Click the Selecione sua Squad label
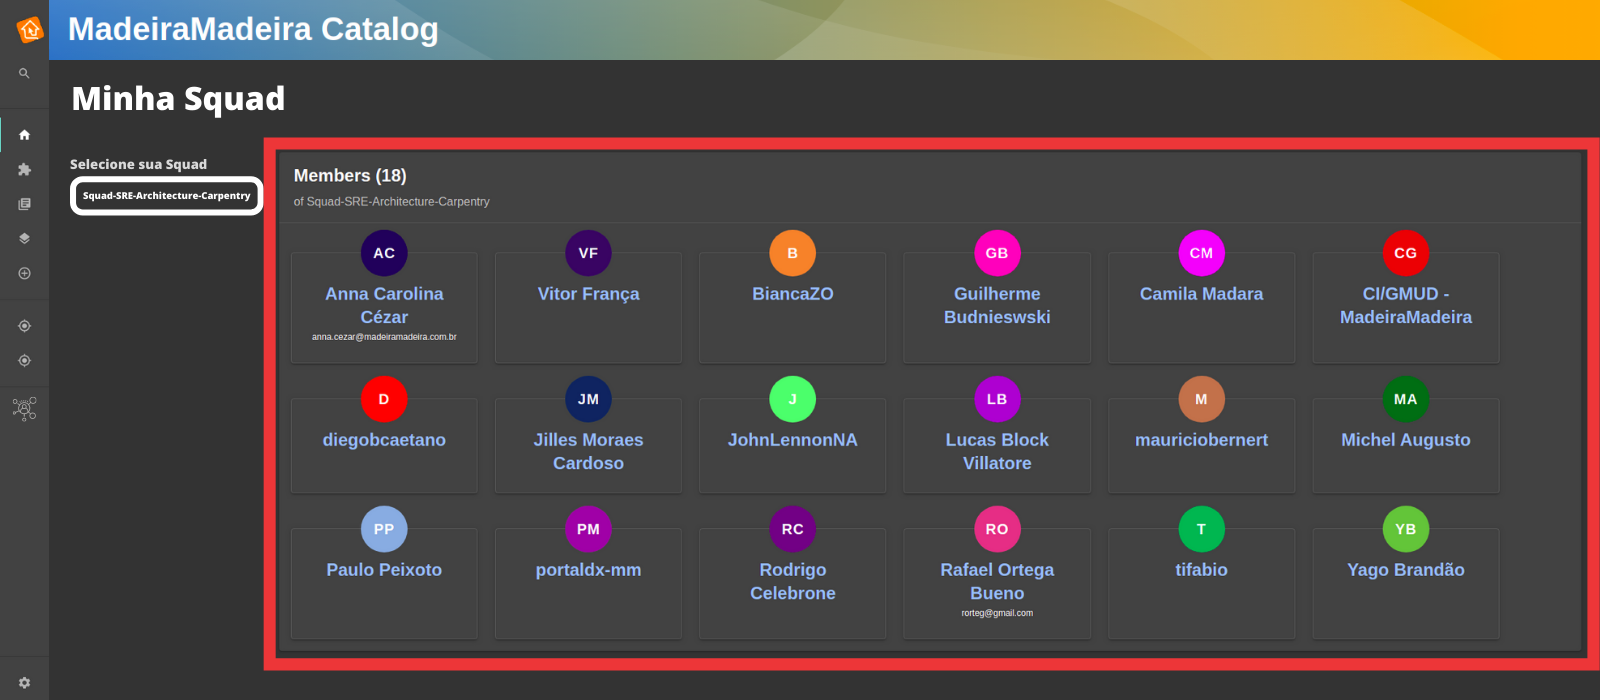This screenshot has width=1600, height=700. tap(138, 164)
